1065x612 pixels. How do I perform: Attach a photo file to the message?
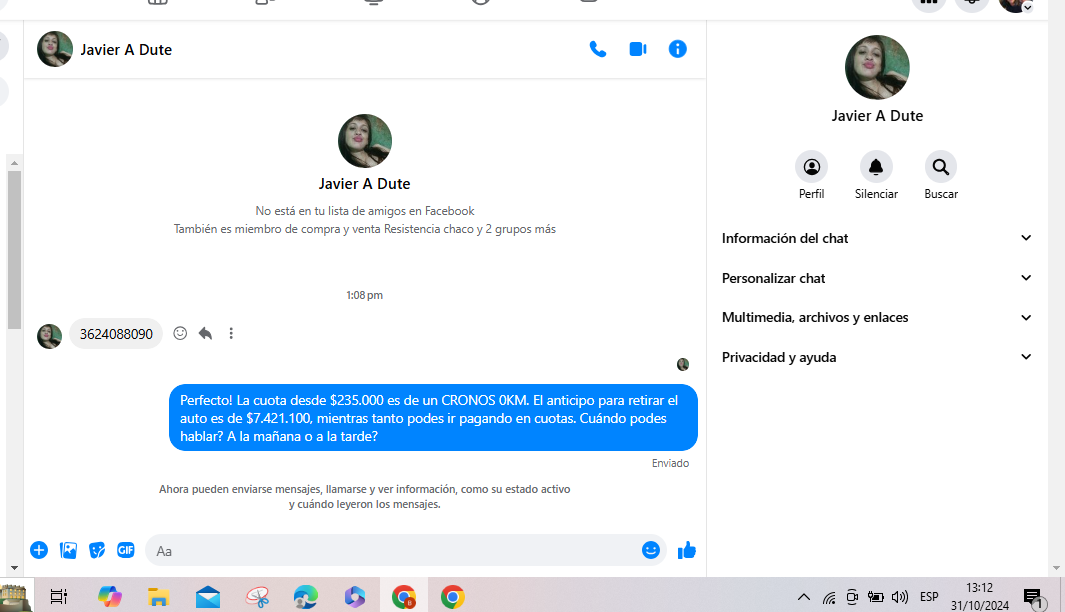pos(68,550)
